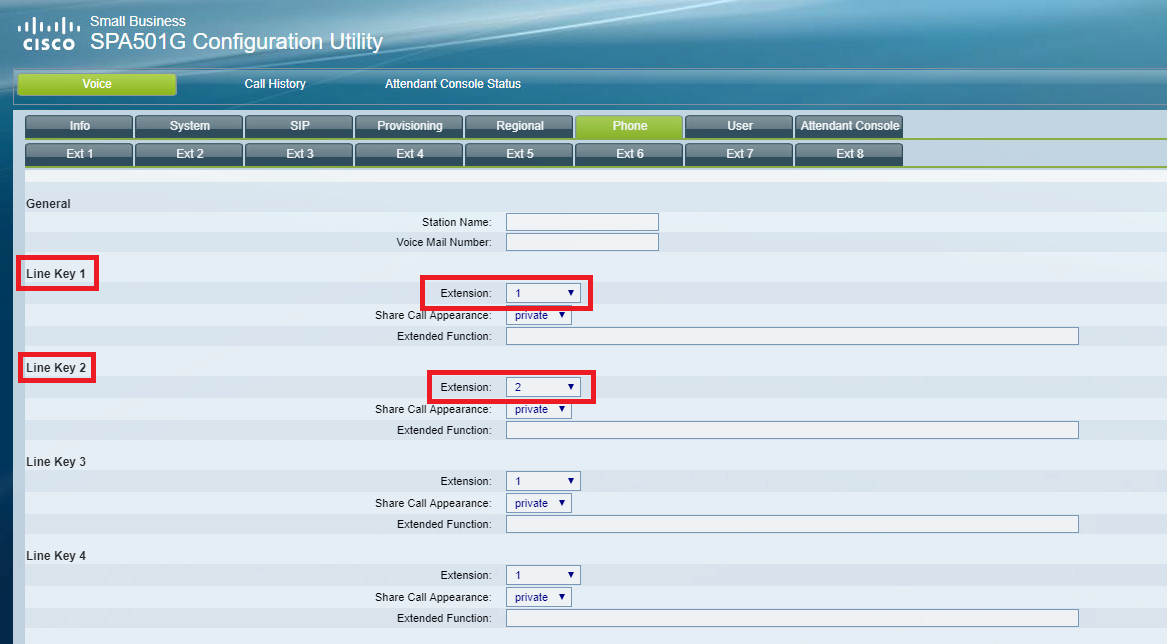The width and height of the screenshot is (1167, 644).
Task: Go to the Provisioning tab
Action: (x=409, y=126)
